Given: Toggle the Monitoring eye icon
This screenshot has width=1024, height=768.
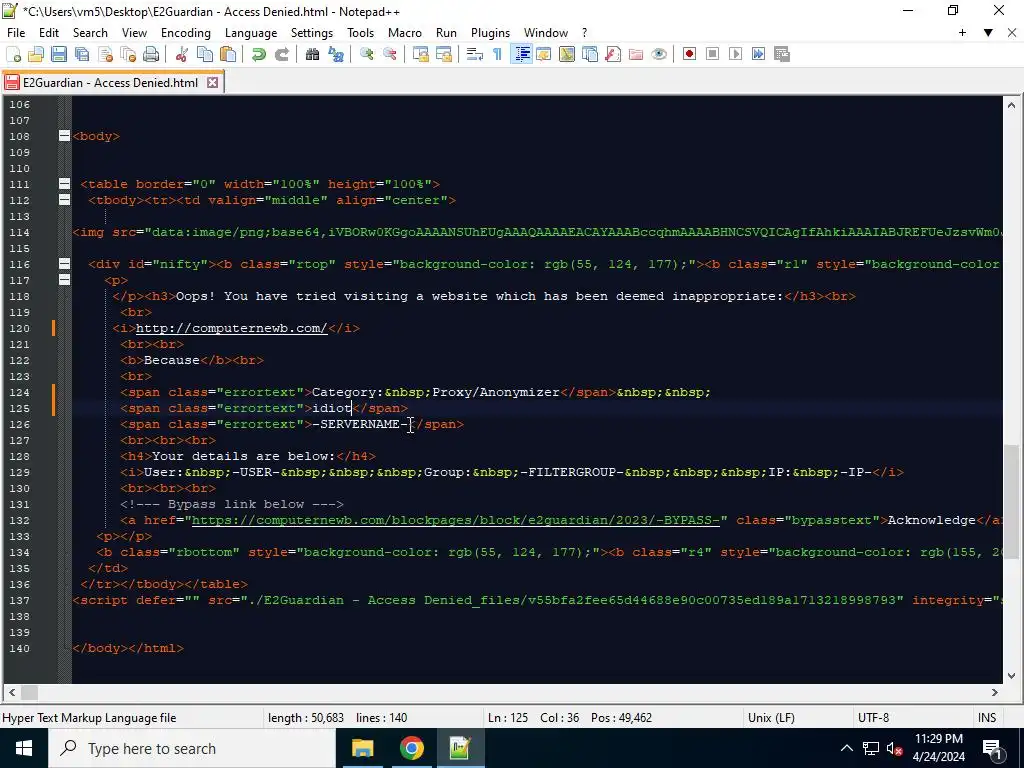Looking at the screenshot, I should [x=659, y=54].
